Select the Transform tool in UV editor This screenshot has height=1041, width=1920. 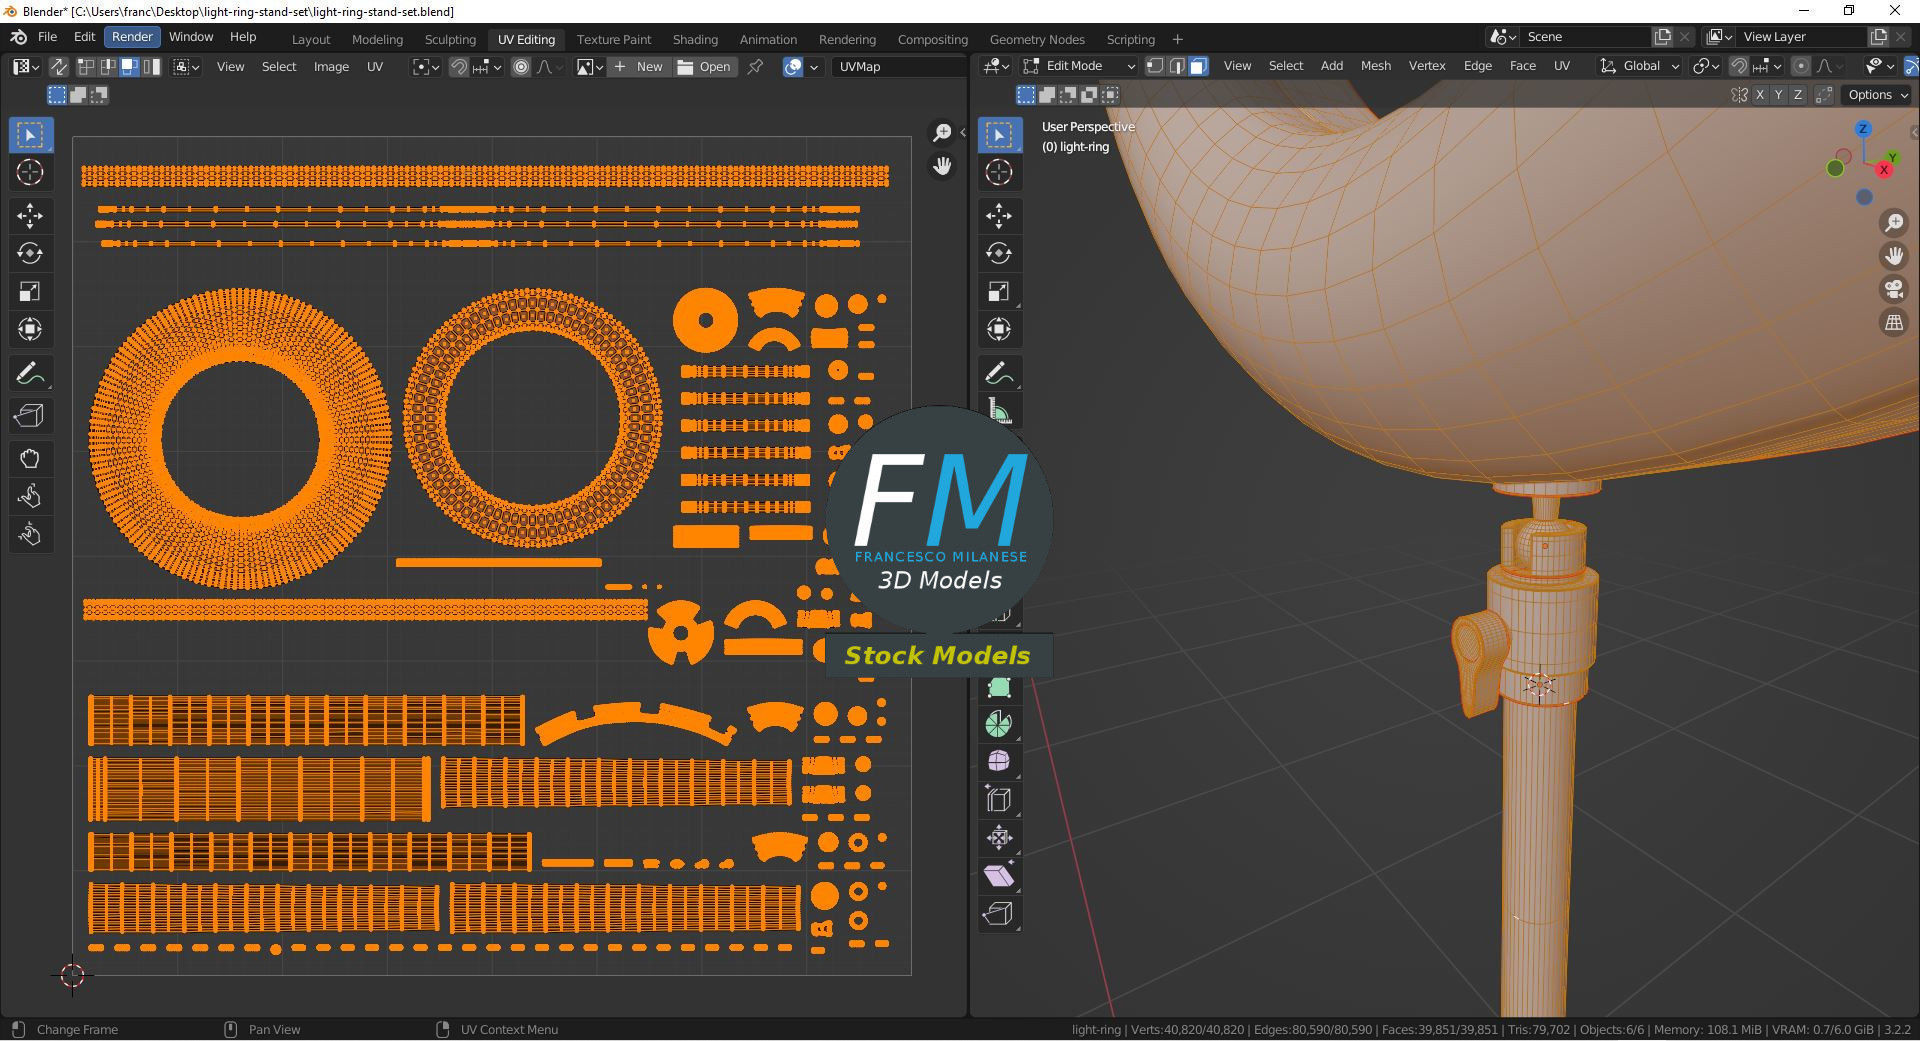click(30, 330)
